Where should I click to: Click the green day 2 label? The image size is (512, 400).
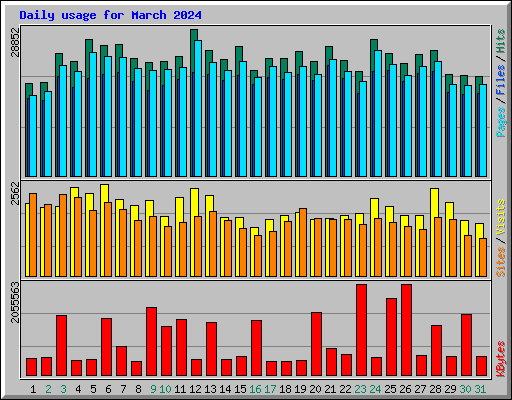(48, 389)
